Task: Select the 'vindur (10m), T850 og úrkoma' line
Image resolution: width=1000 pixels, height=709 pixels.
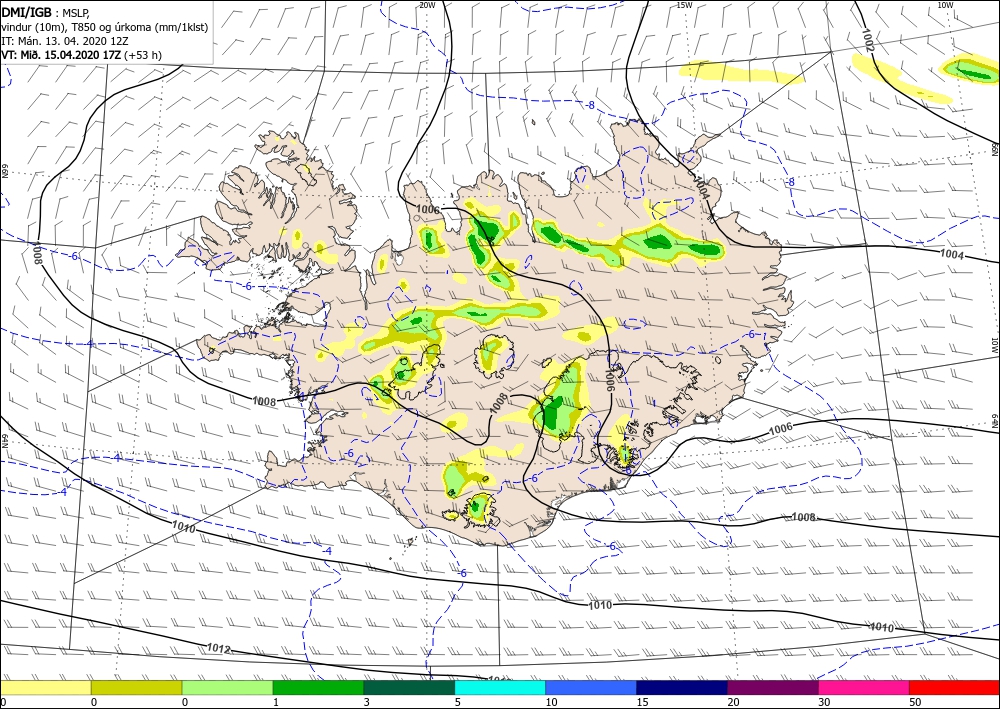Action: pyautogui.click(x=105, y=27)
